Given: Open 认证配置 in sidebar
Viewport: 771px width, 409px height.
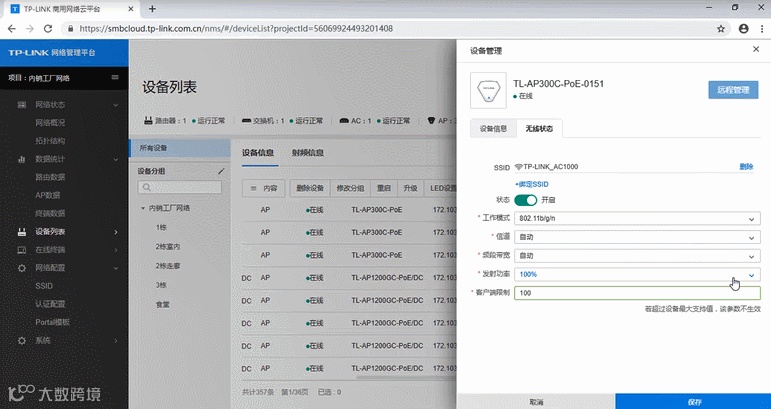Looking at the screenshot, I should pos(50,304).
